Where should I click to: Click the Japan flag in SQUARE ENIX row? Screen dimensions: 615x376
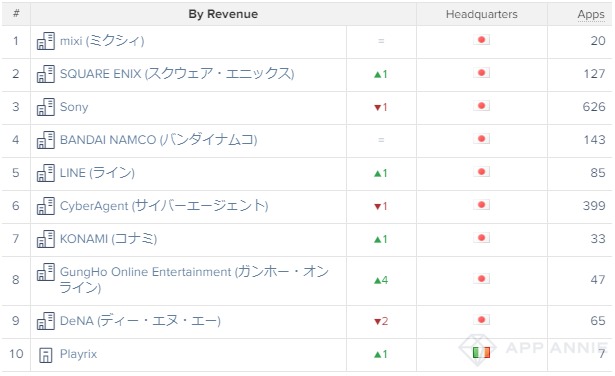coord(481,73)
